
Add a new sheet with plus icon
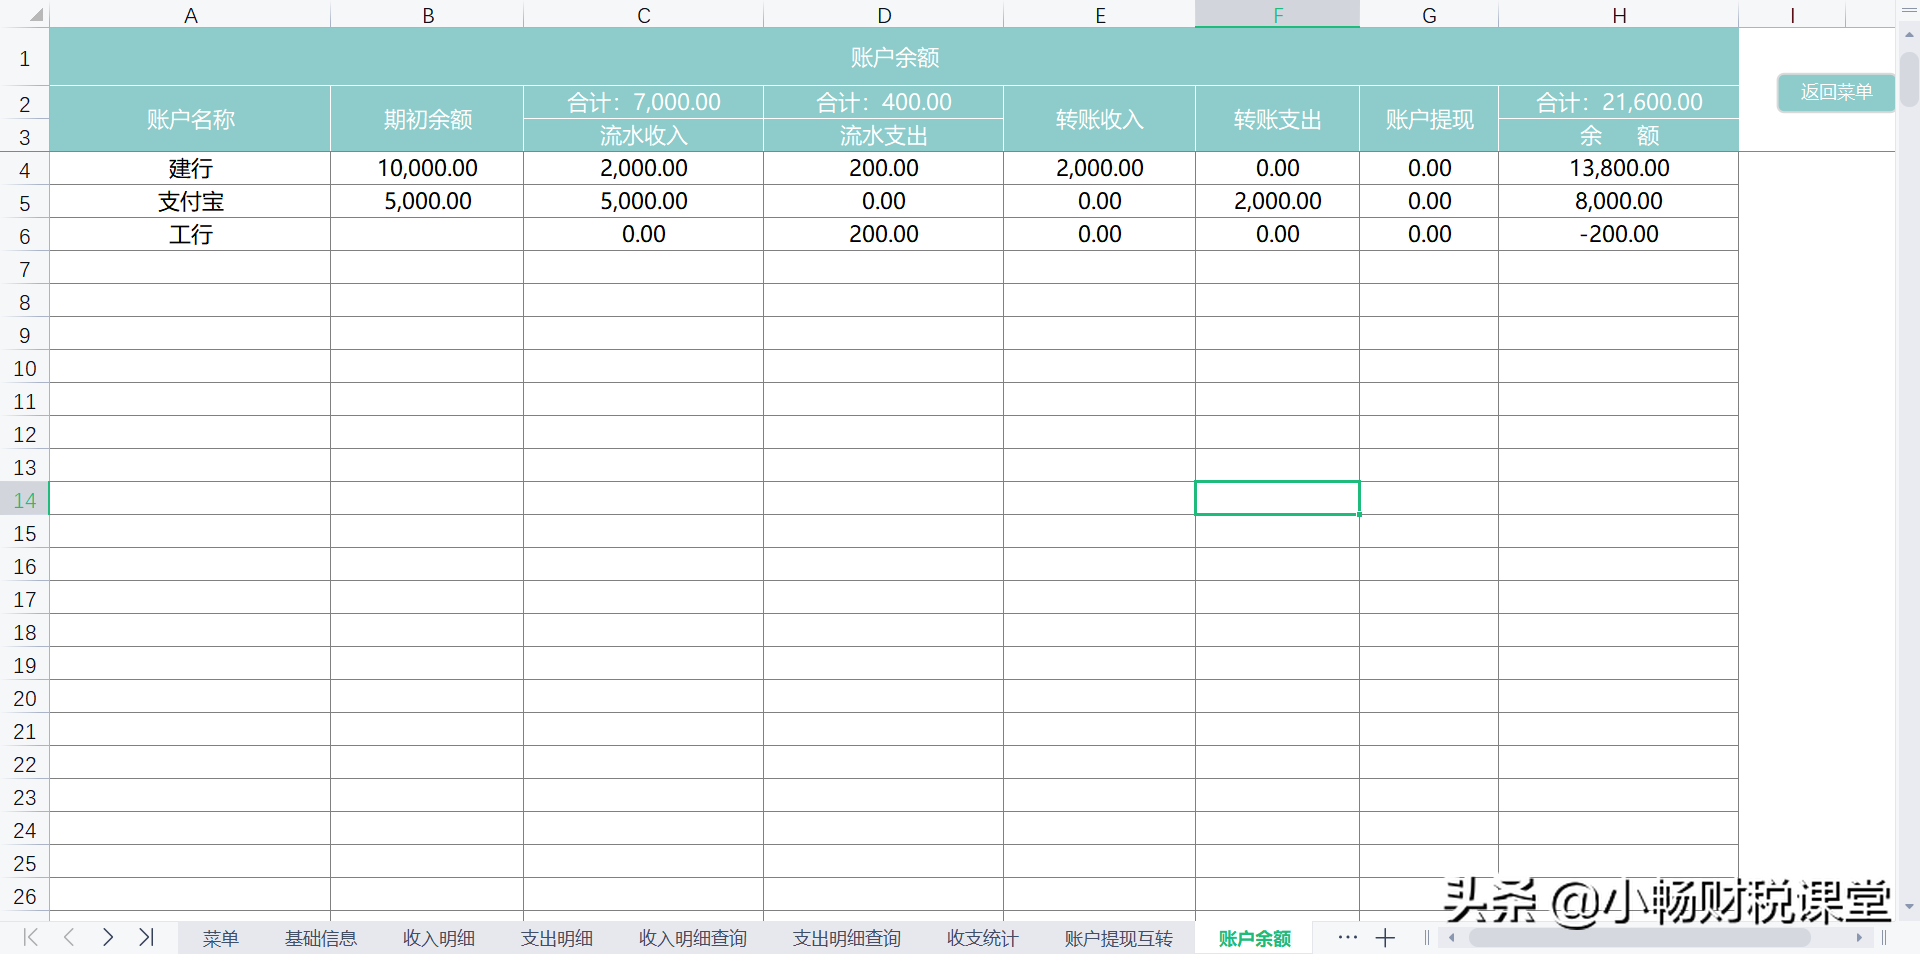1385,938
